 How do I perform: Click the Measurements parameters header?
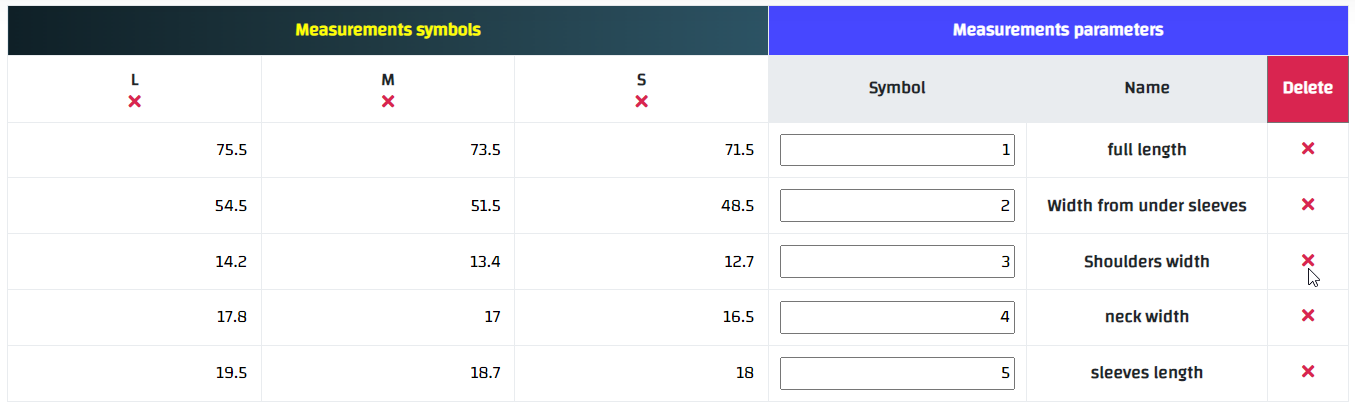click(x=1058, y=30)
